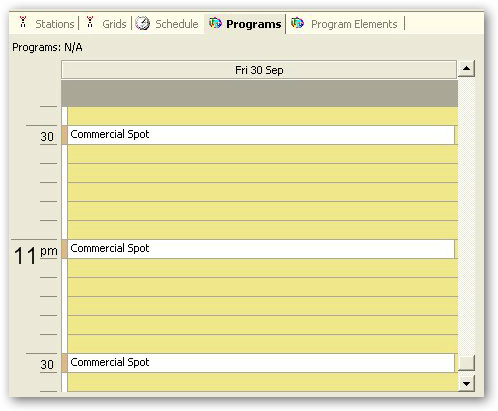
Task: Open the Grids tab
Action: pos(106,24)
